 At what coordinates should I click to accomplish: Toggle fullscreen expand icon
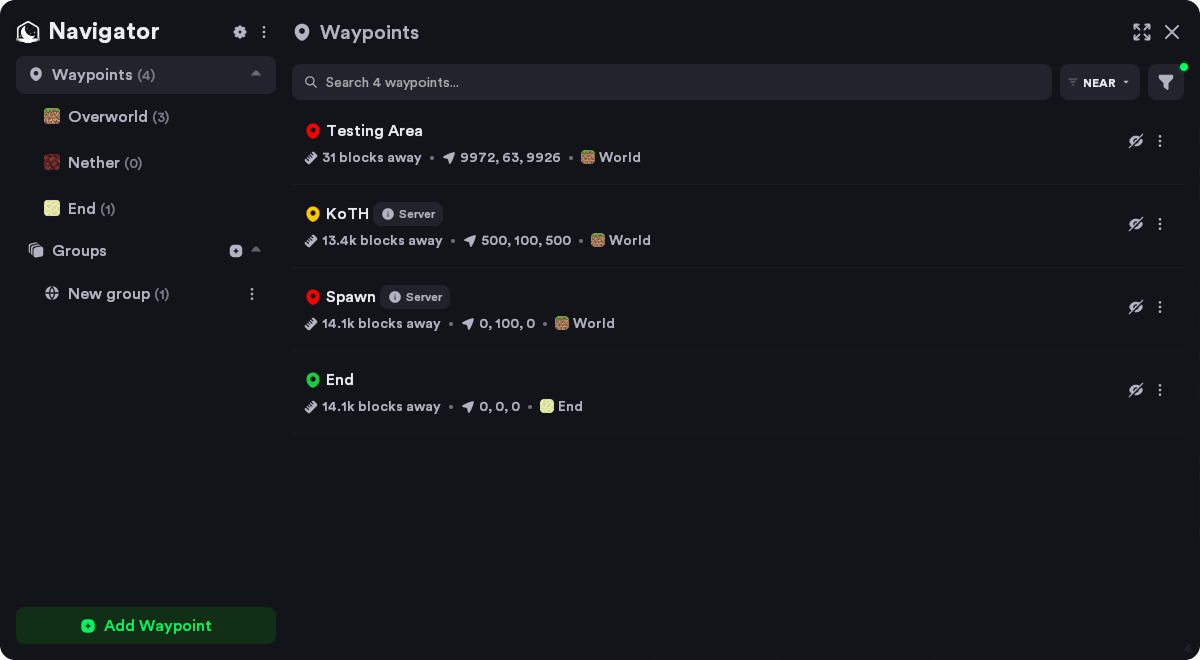tap(1142, 32)
